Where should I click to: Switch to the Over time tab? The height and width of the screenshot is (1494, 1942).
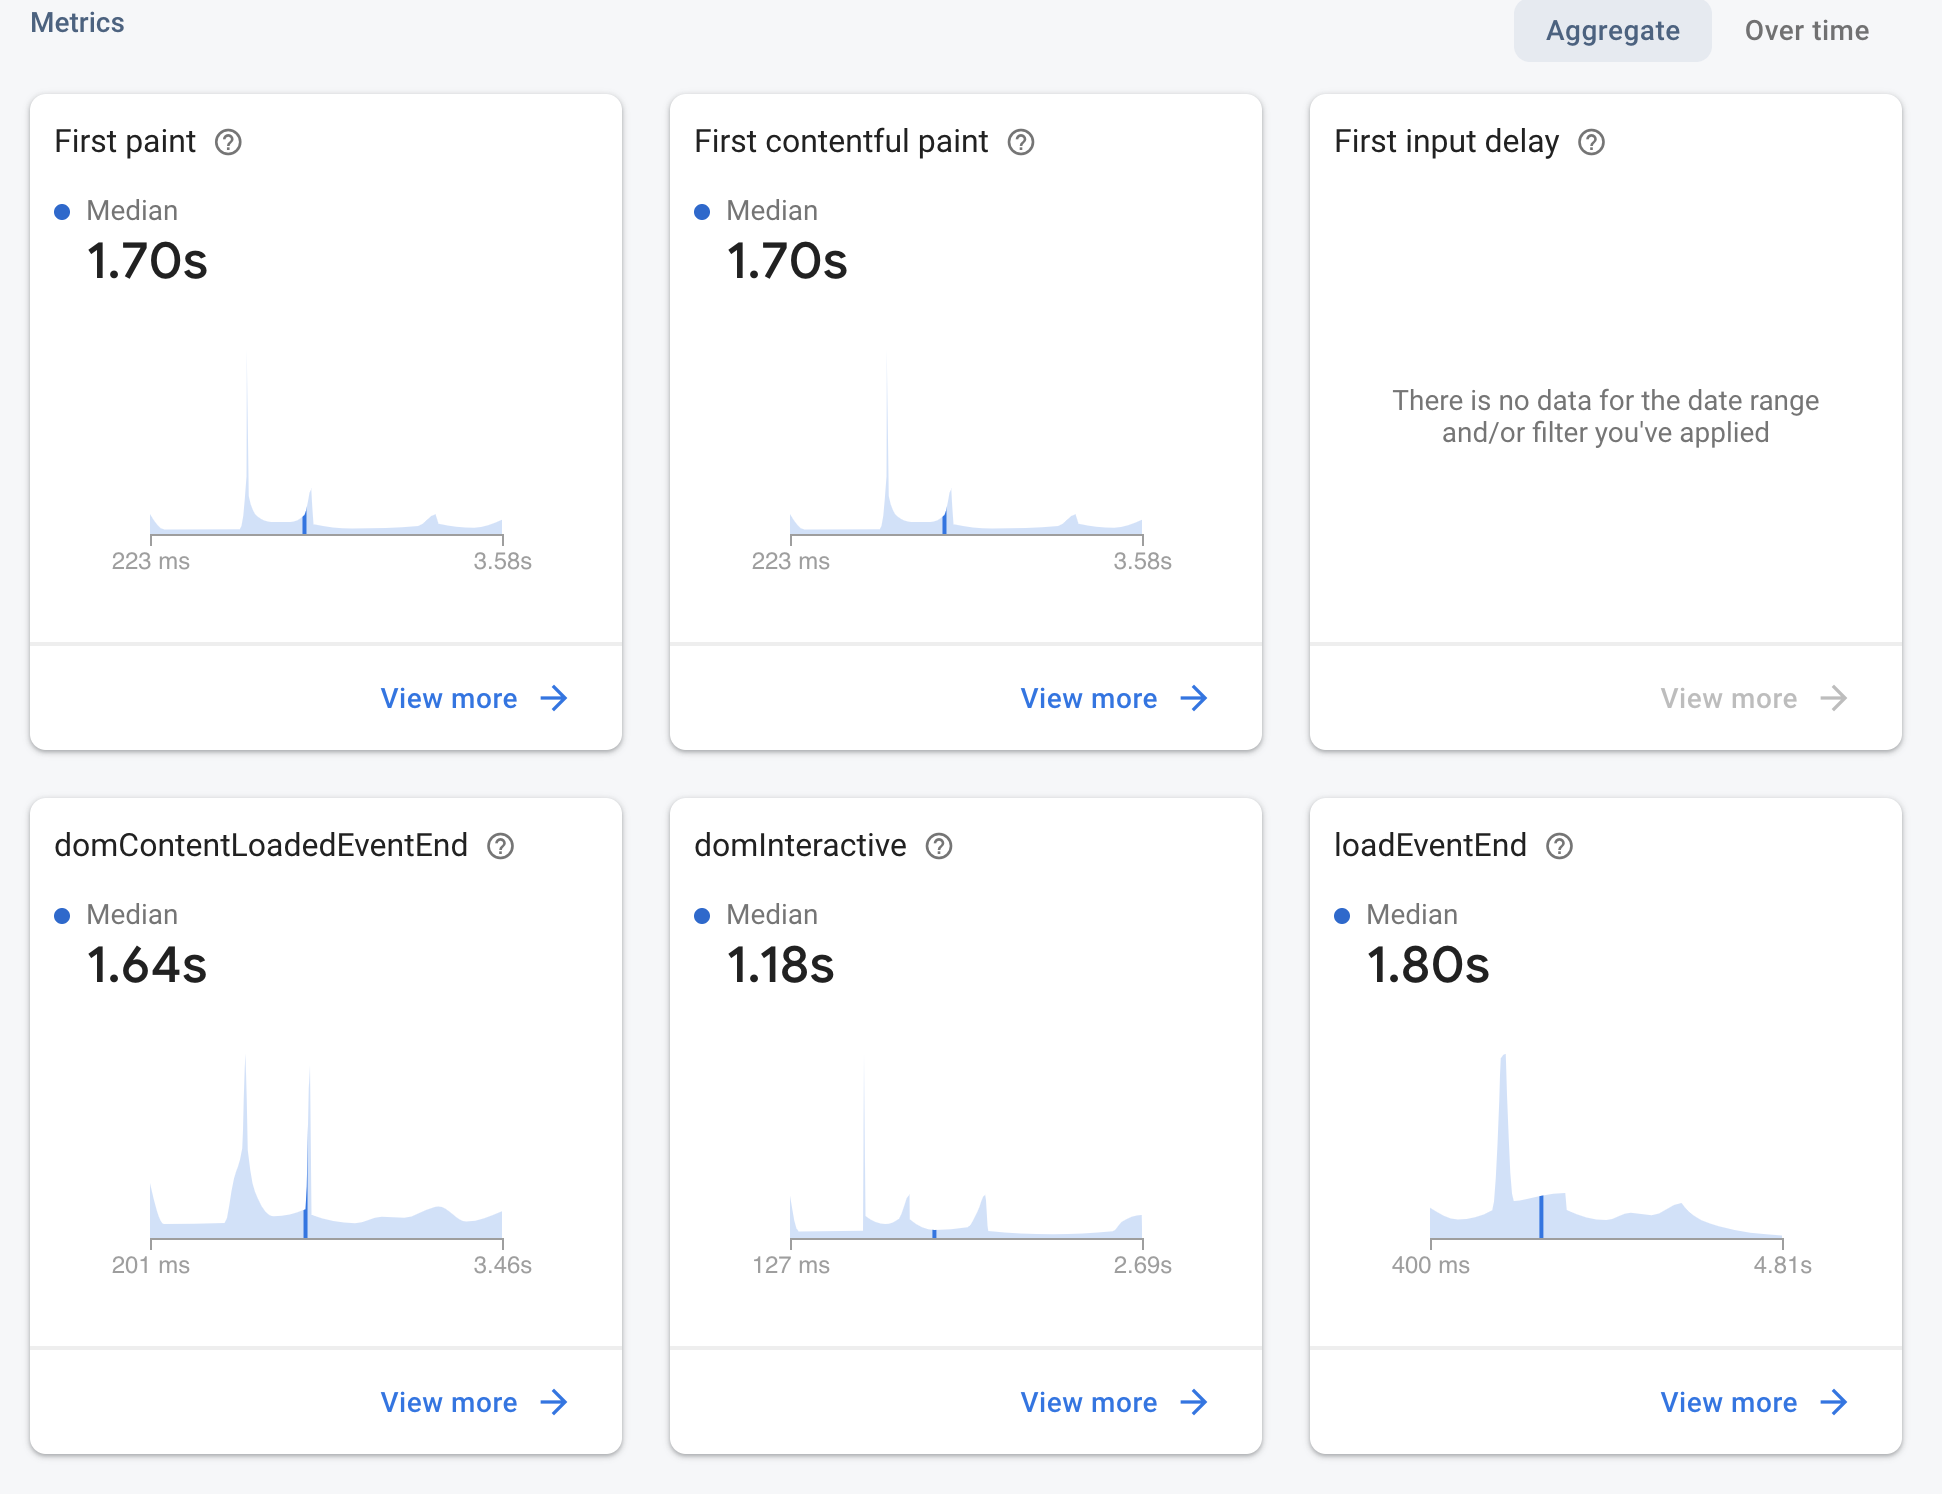point(1806,31)
